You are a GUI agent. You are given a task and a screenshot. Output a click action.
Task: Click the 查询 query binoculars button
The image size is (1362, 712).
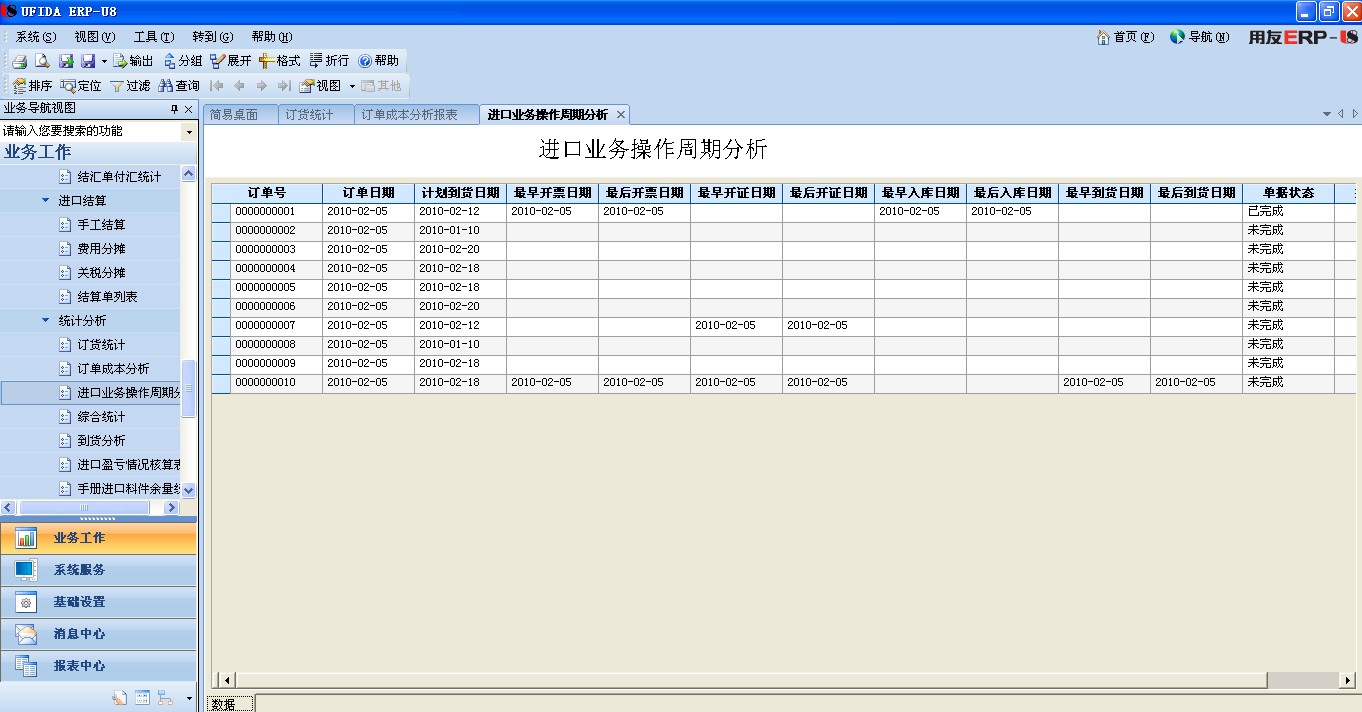179,86
